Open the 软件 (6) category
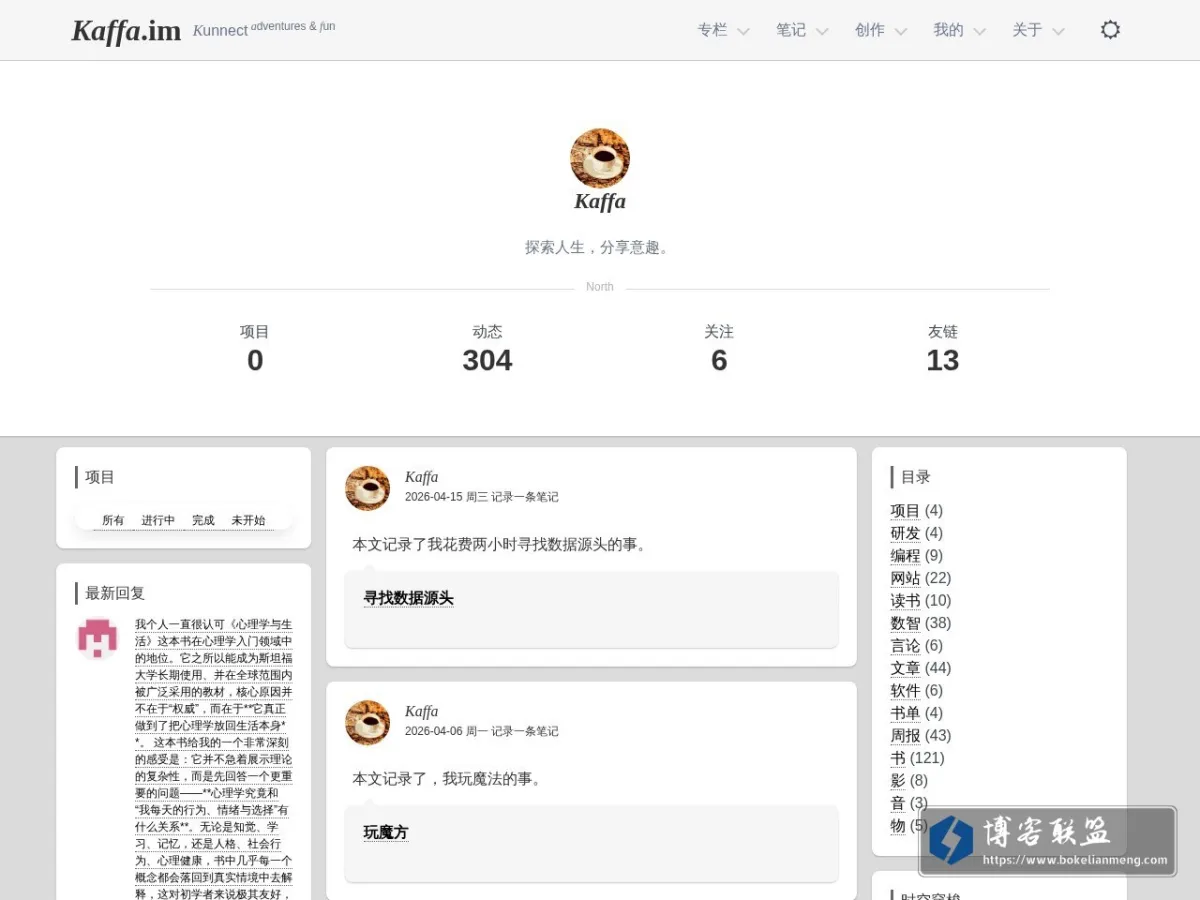Image resolution: width=1200 pixels, height=900 pixels. pyautogui.click(x=905, y=690)
